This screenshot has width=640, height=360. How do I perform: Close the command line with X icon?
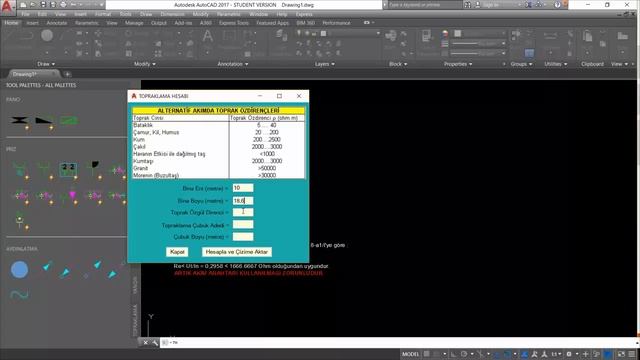[145, 343]
